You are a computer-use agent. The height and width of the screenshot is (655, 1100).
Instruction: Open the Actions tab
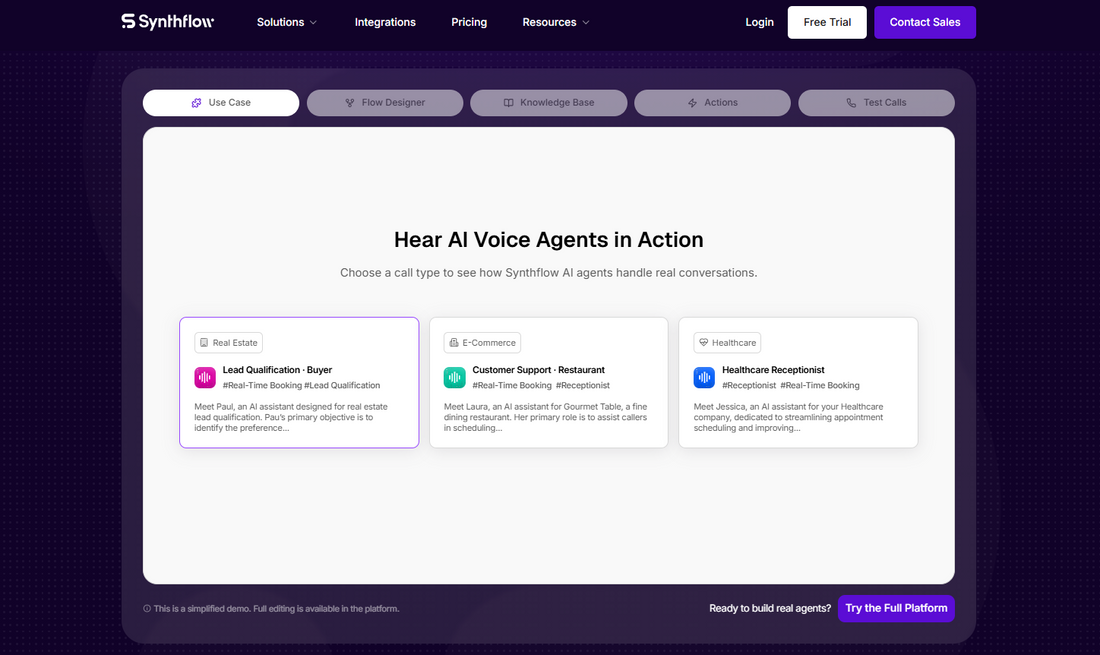(712, 102)
